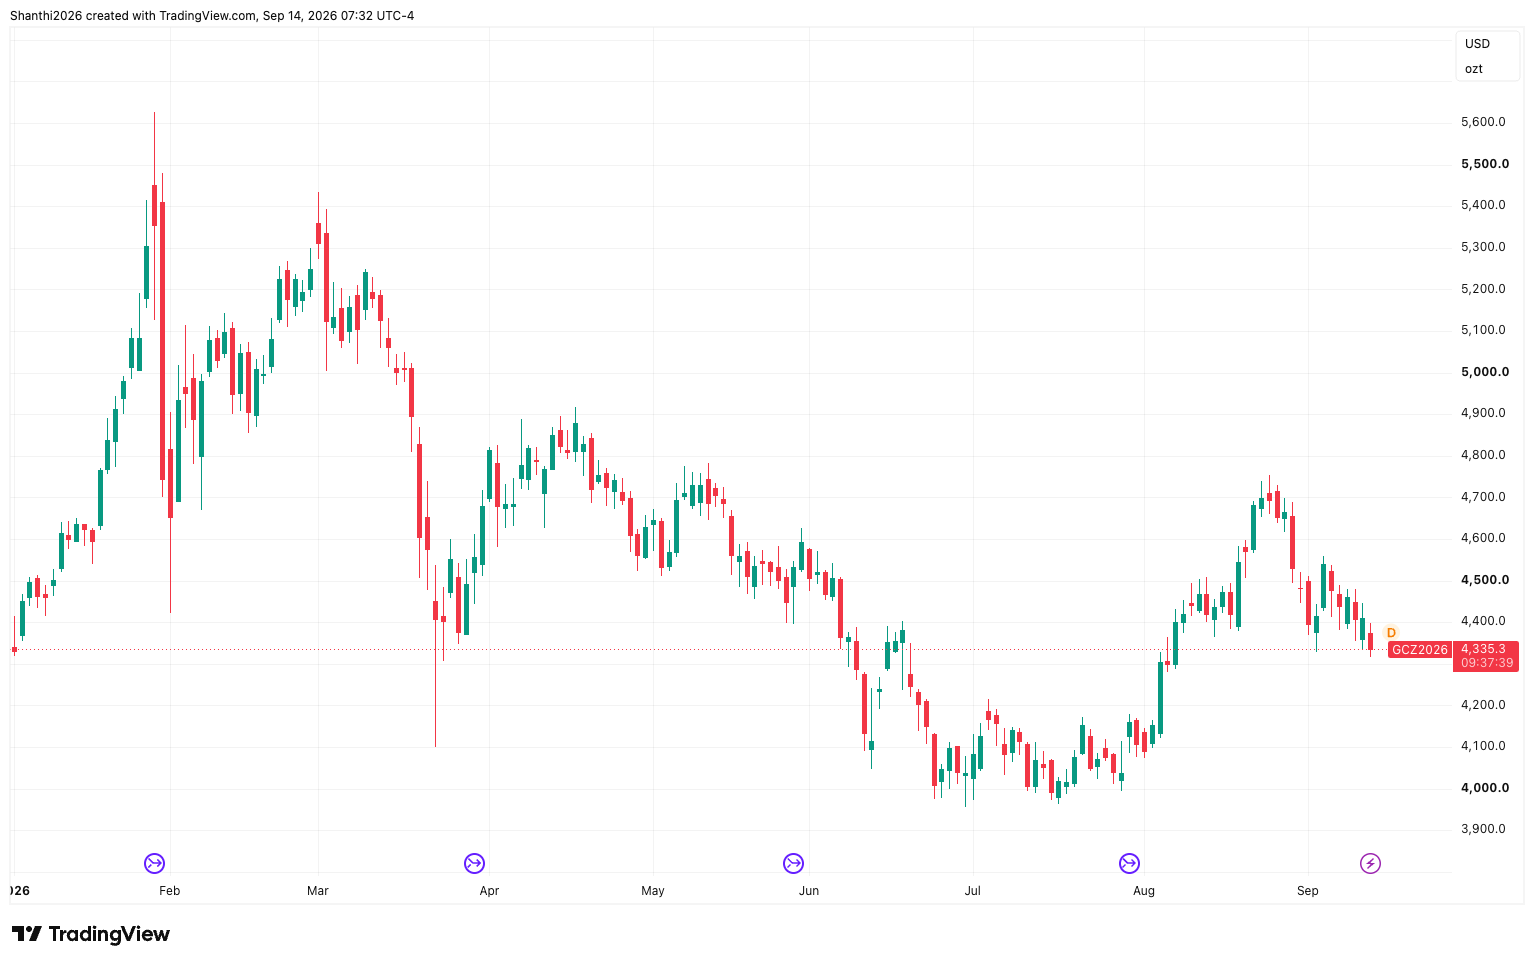Screen dimensions: 1534x964
Task: Click the 4,500.0 price axis label
Action: click(x=1485, y=580)
